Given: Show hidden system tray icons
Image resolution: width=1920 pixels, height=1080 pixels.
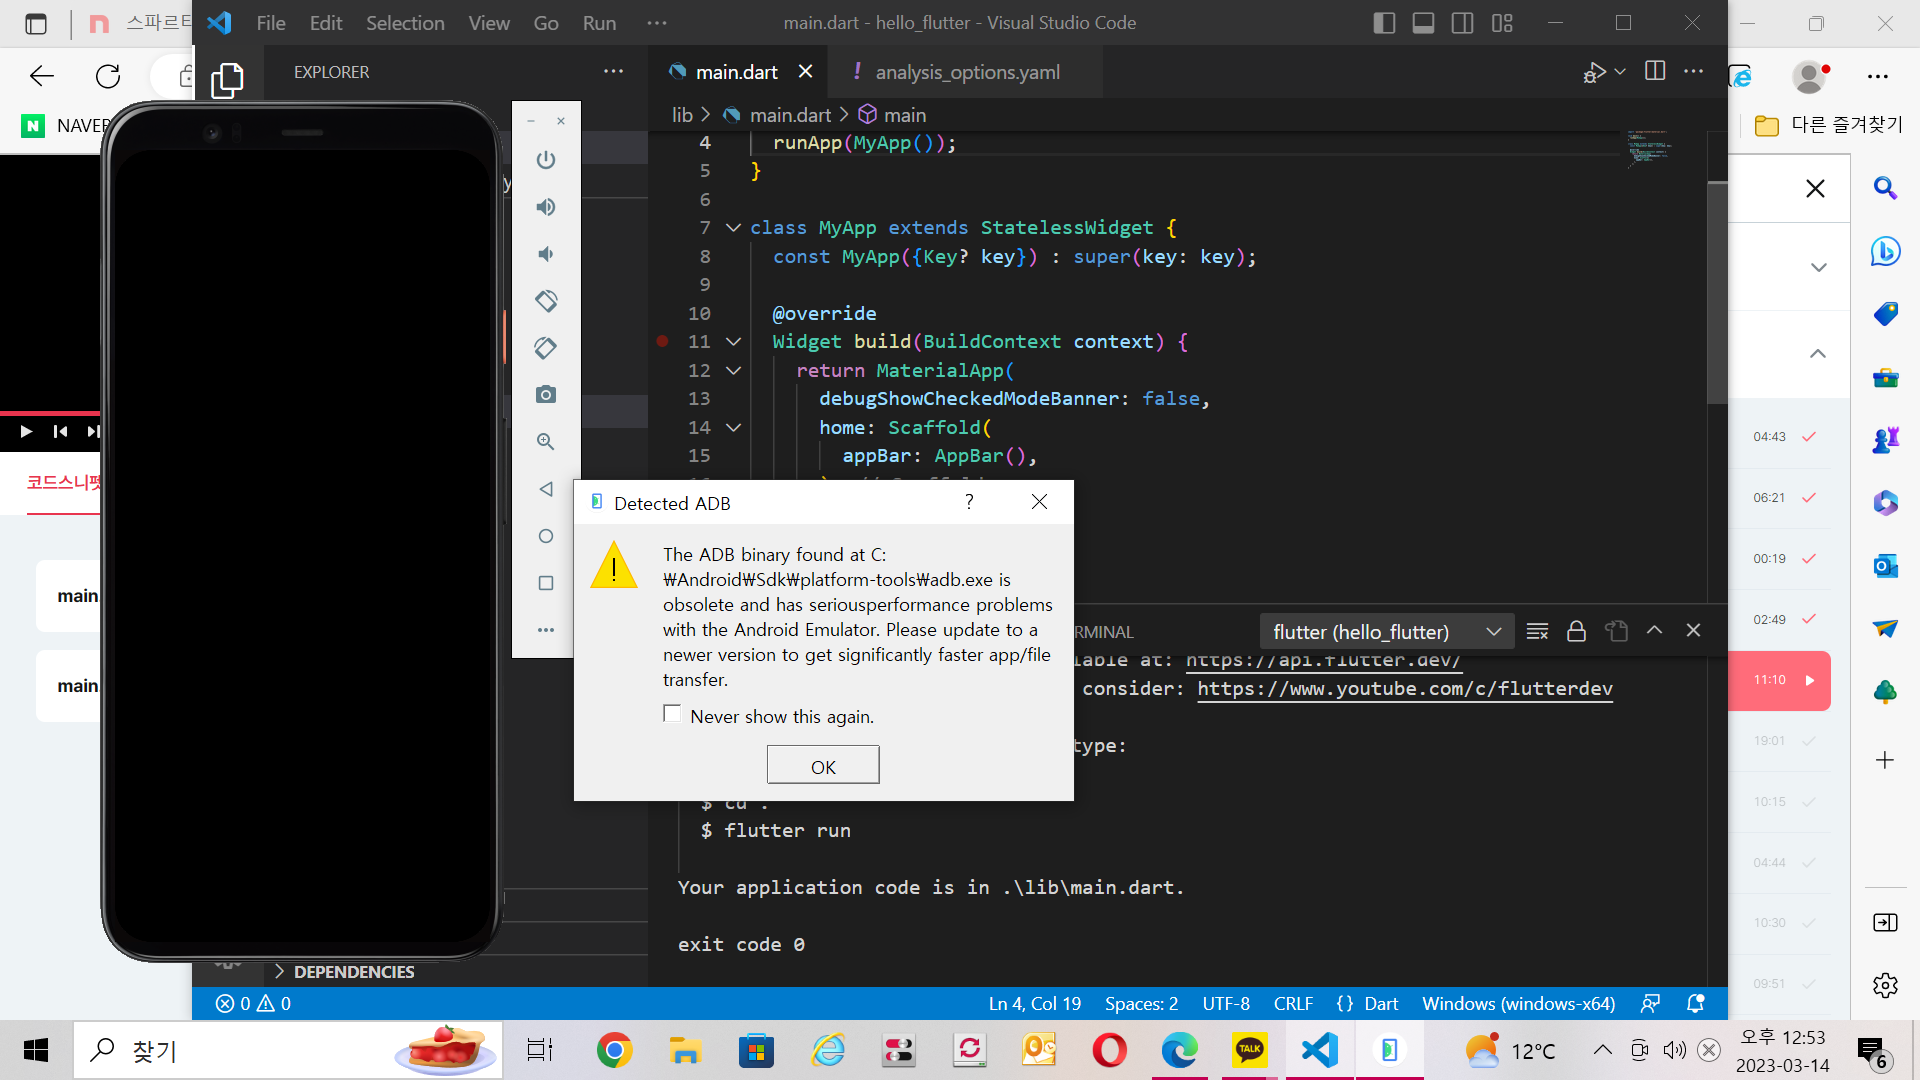Looking at the screenshot, I should coord(1602,1050).
